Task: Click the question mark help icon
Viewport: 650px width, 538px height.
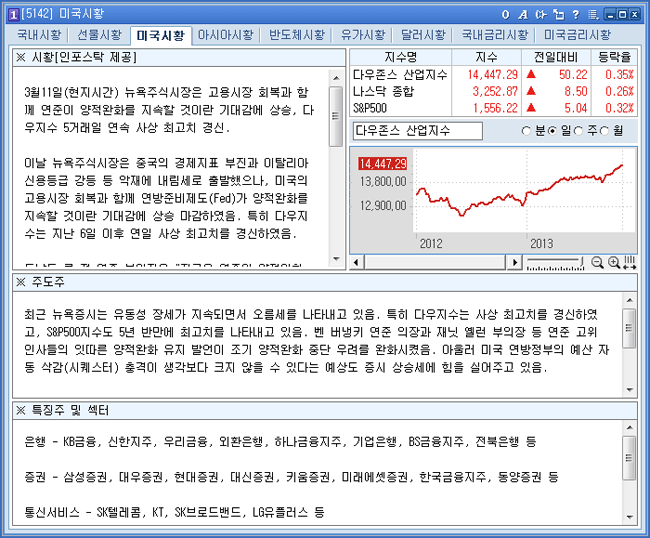Action: coord(576,14)
